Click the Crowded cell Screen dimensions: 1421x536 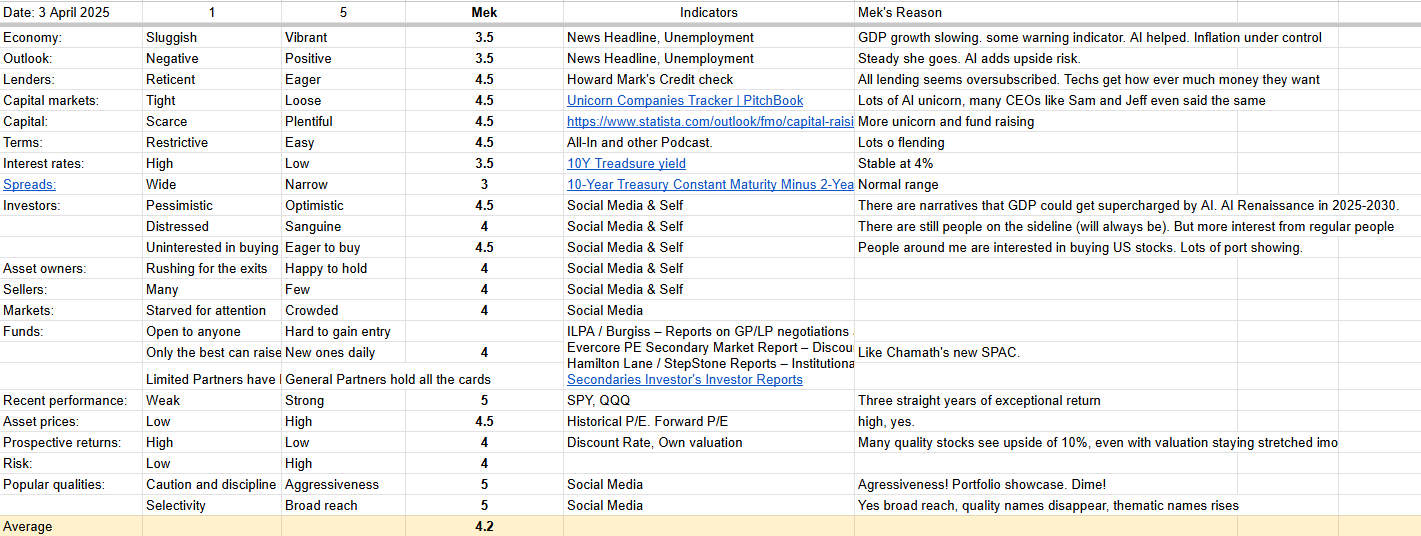tap(343, 310)
